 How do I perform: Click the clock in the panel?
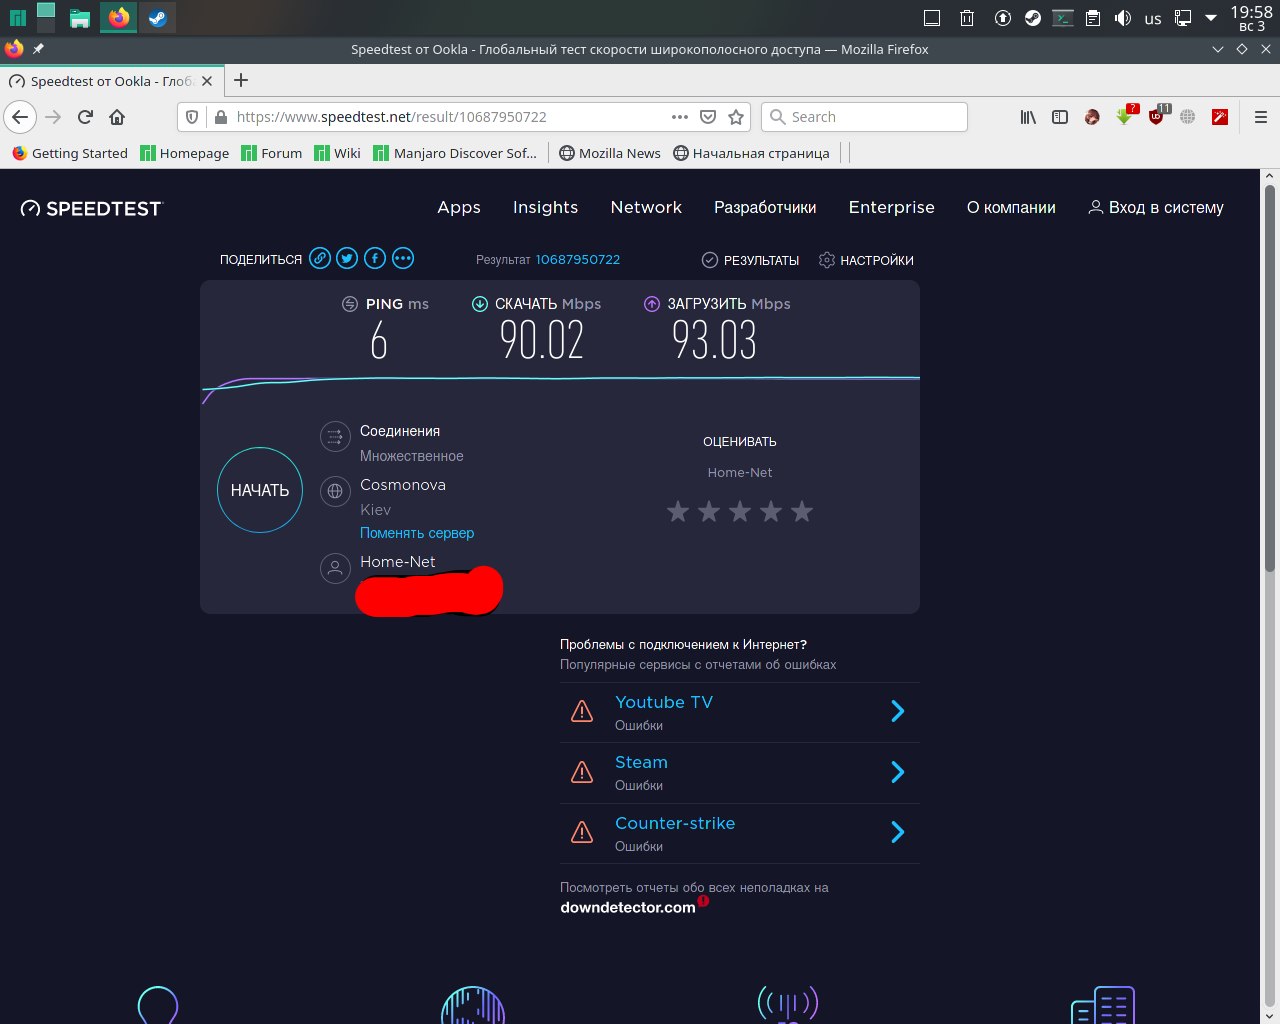pos(1251,18)
